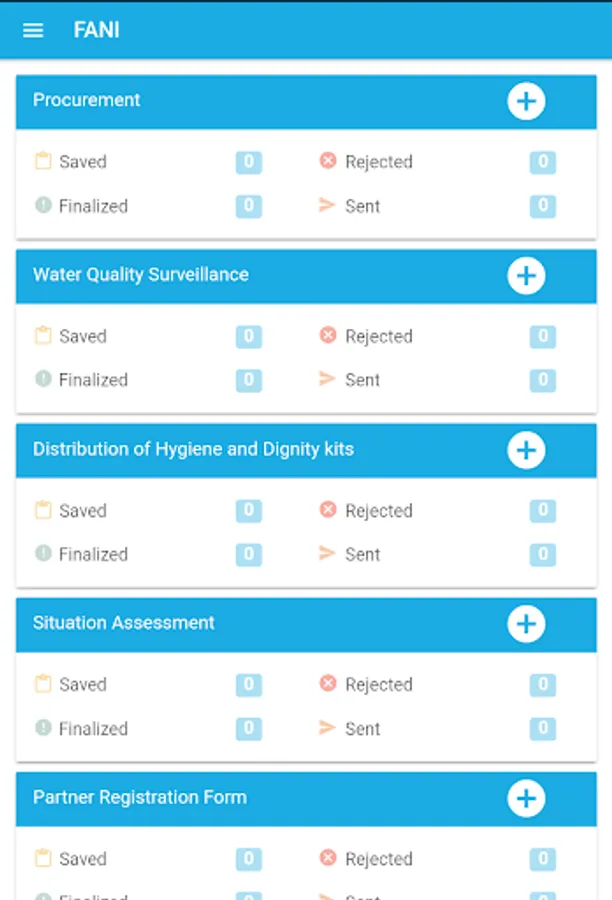Screen dimensions: 612x900
Task: Add a new Procurement form
Action: [526, 101]
